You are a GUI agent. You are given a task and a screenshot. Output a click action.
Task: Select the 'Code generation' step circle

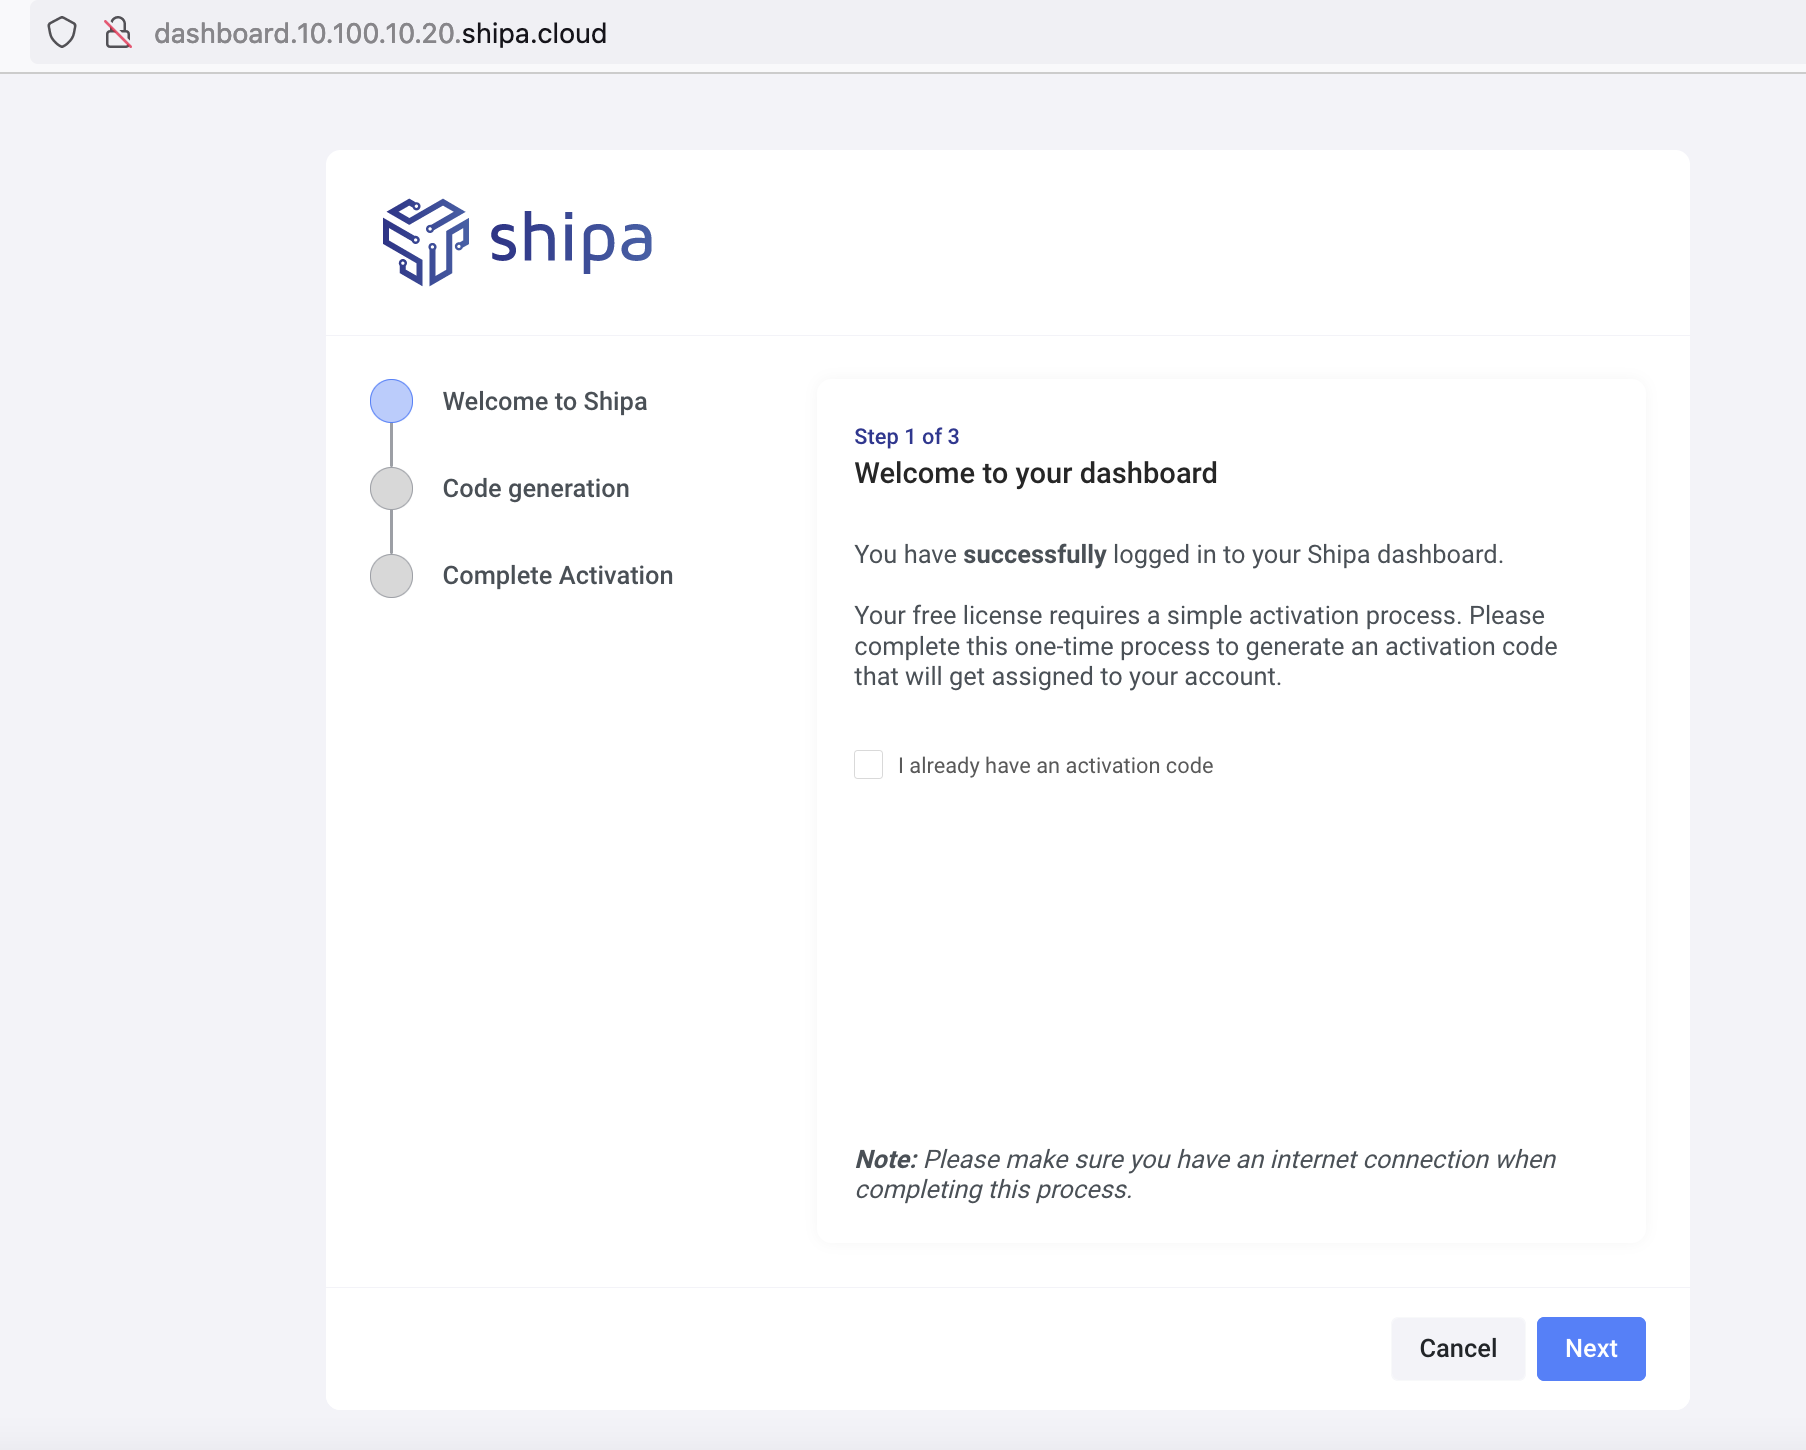(391, 488)
